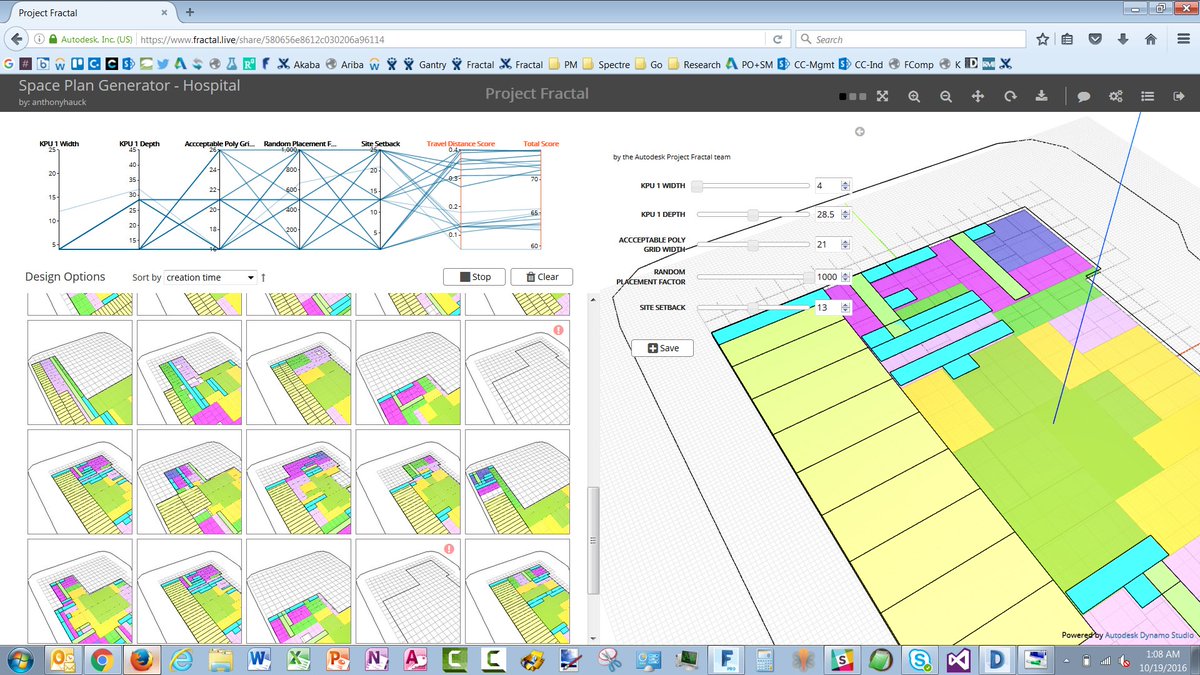Zoom out of the 3D view
Viewport: 1200px width, 675px height.
click(x=946, y=96)
